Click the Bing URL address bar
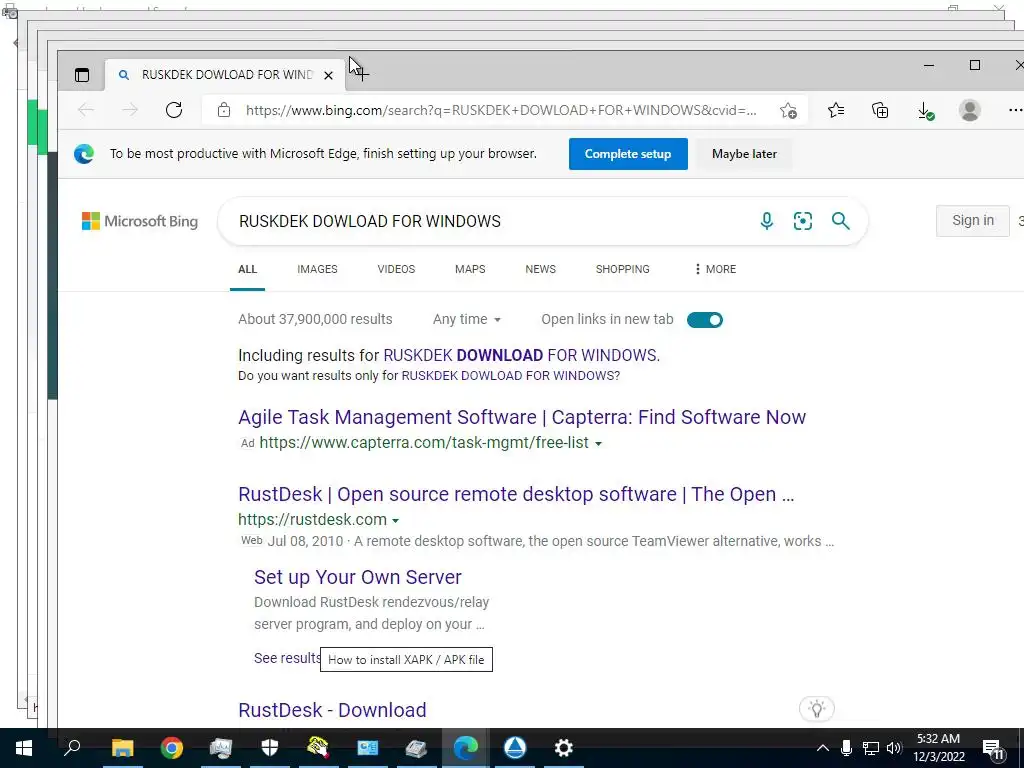The width and height of the screenshot is (1024, 768). (501, 110)
